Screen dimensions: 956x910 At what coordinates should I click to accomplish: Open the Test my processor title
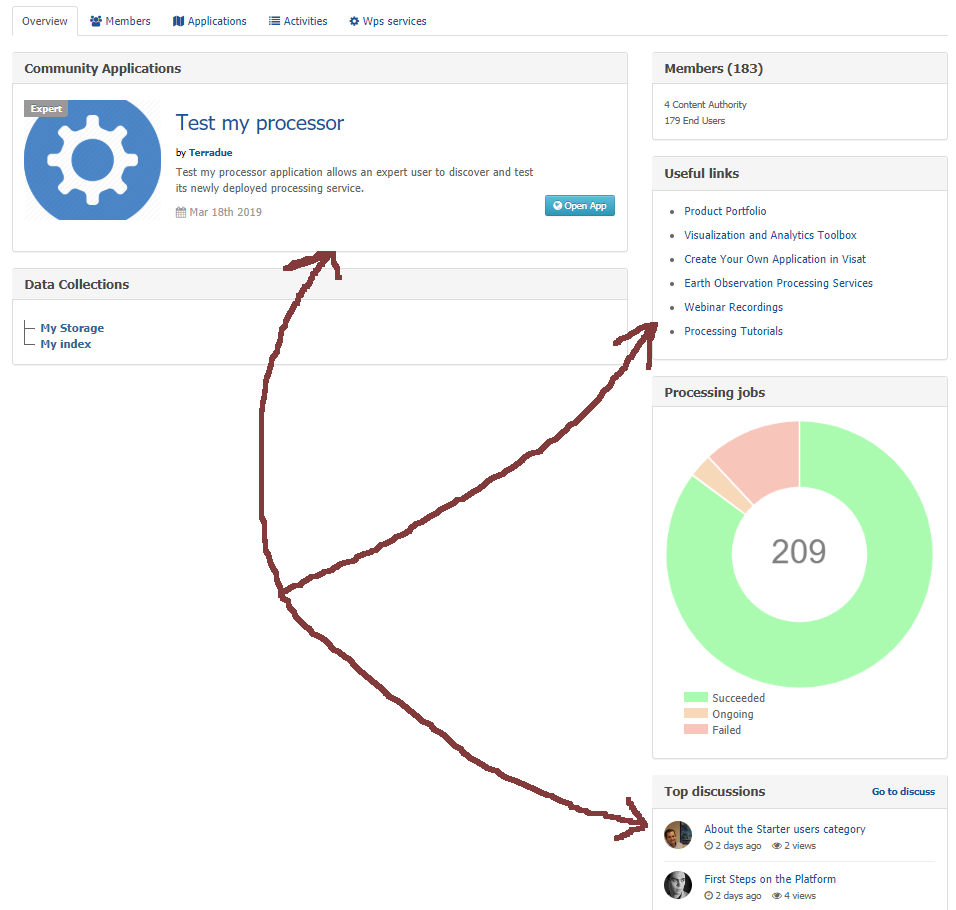click(259, 123)
